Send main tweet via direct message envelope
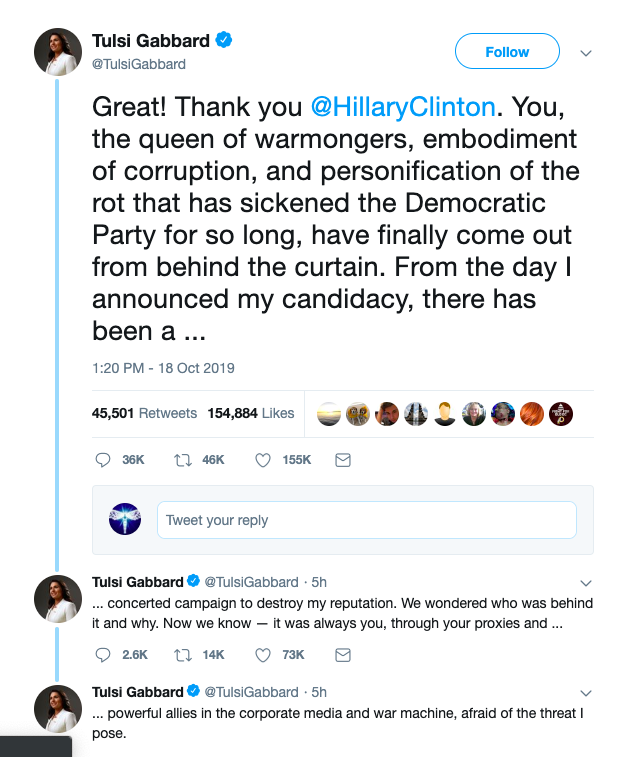Viewport: 631px width, 757px height. point(343,460)
